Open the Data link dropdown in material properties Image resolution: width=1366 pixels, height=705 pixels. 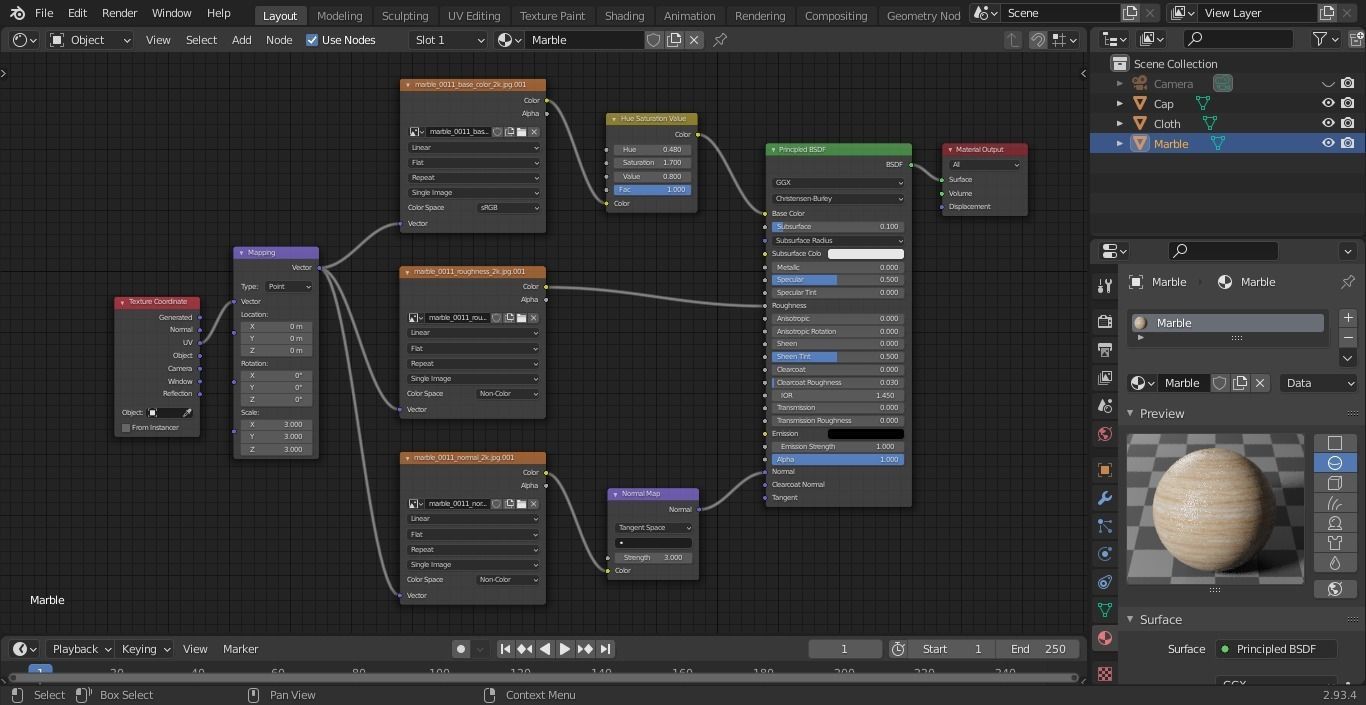pos(1319,383)
